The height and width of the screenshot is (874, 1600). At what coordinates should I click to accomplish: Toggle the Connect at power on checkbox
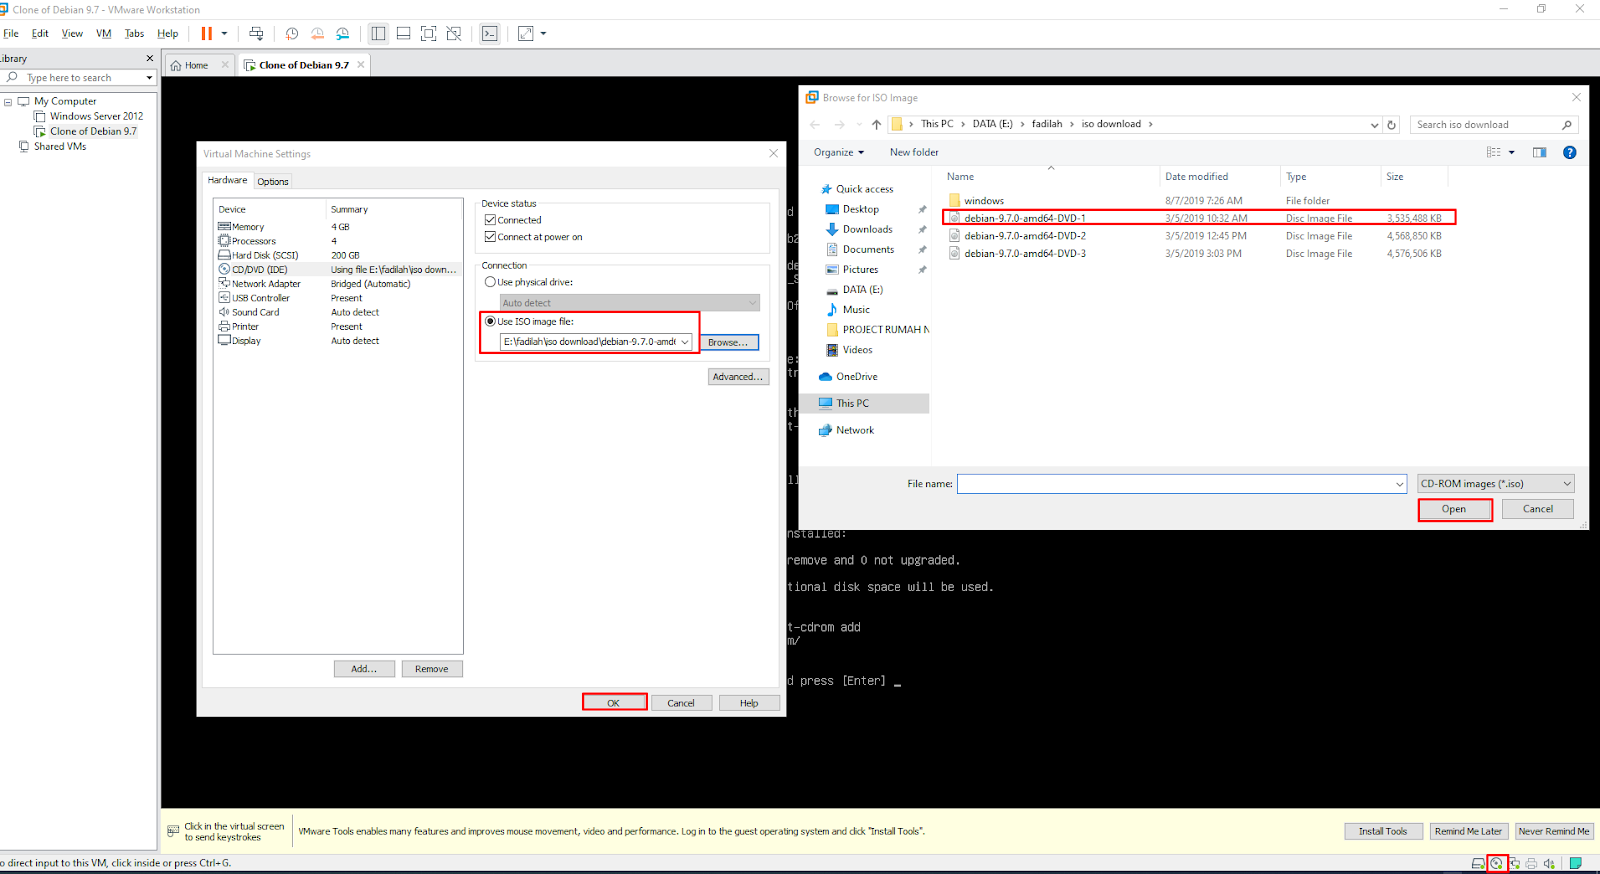coord(490,237)
